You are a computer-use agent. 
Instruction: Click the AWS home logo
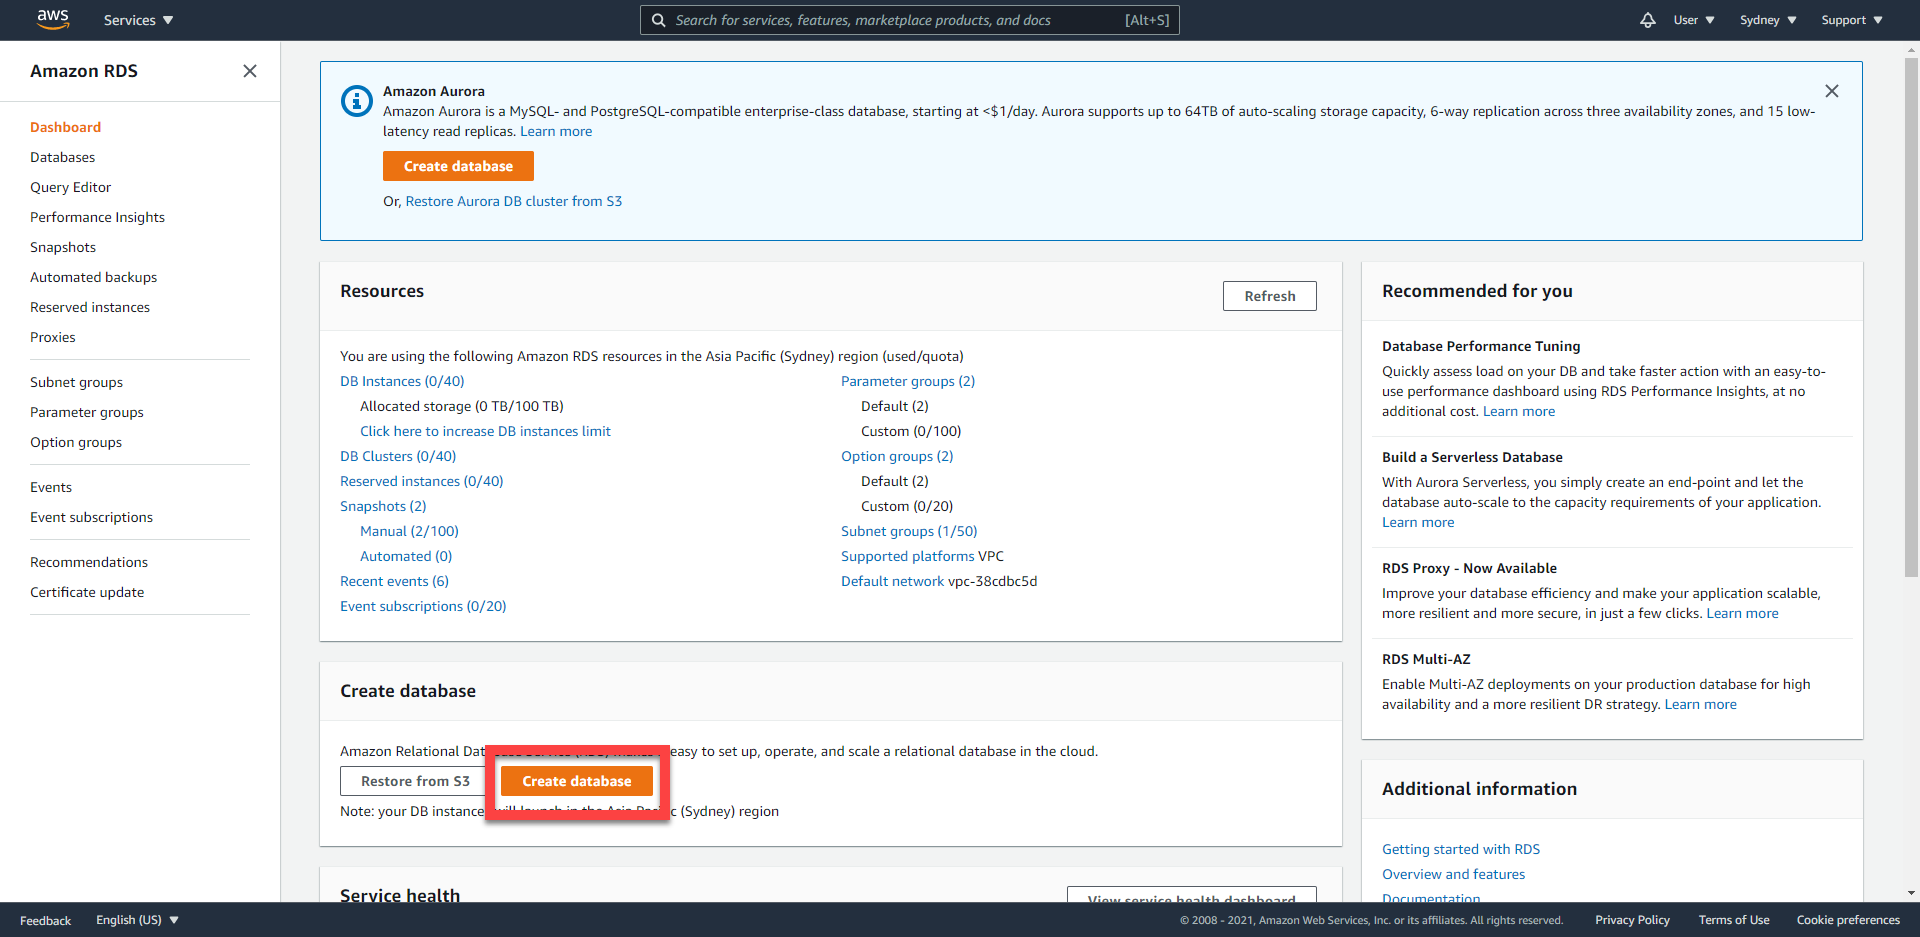pyautogui.click(x=52, y=19)
